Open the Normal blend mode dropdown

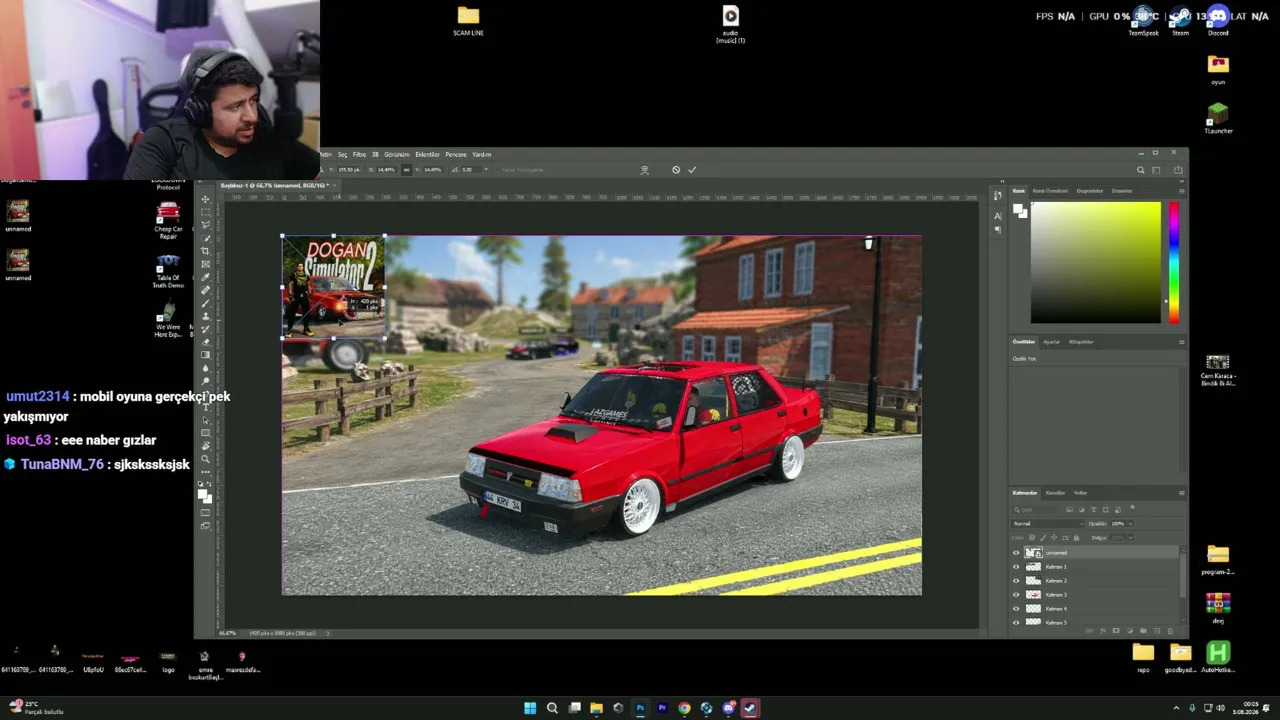pos(1048,524)
